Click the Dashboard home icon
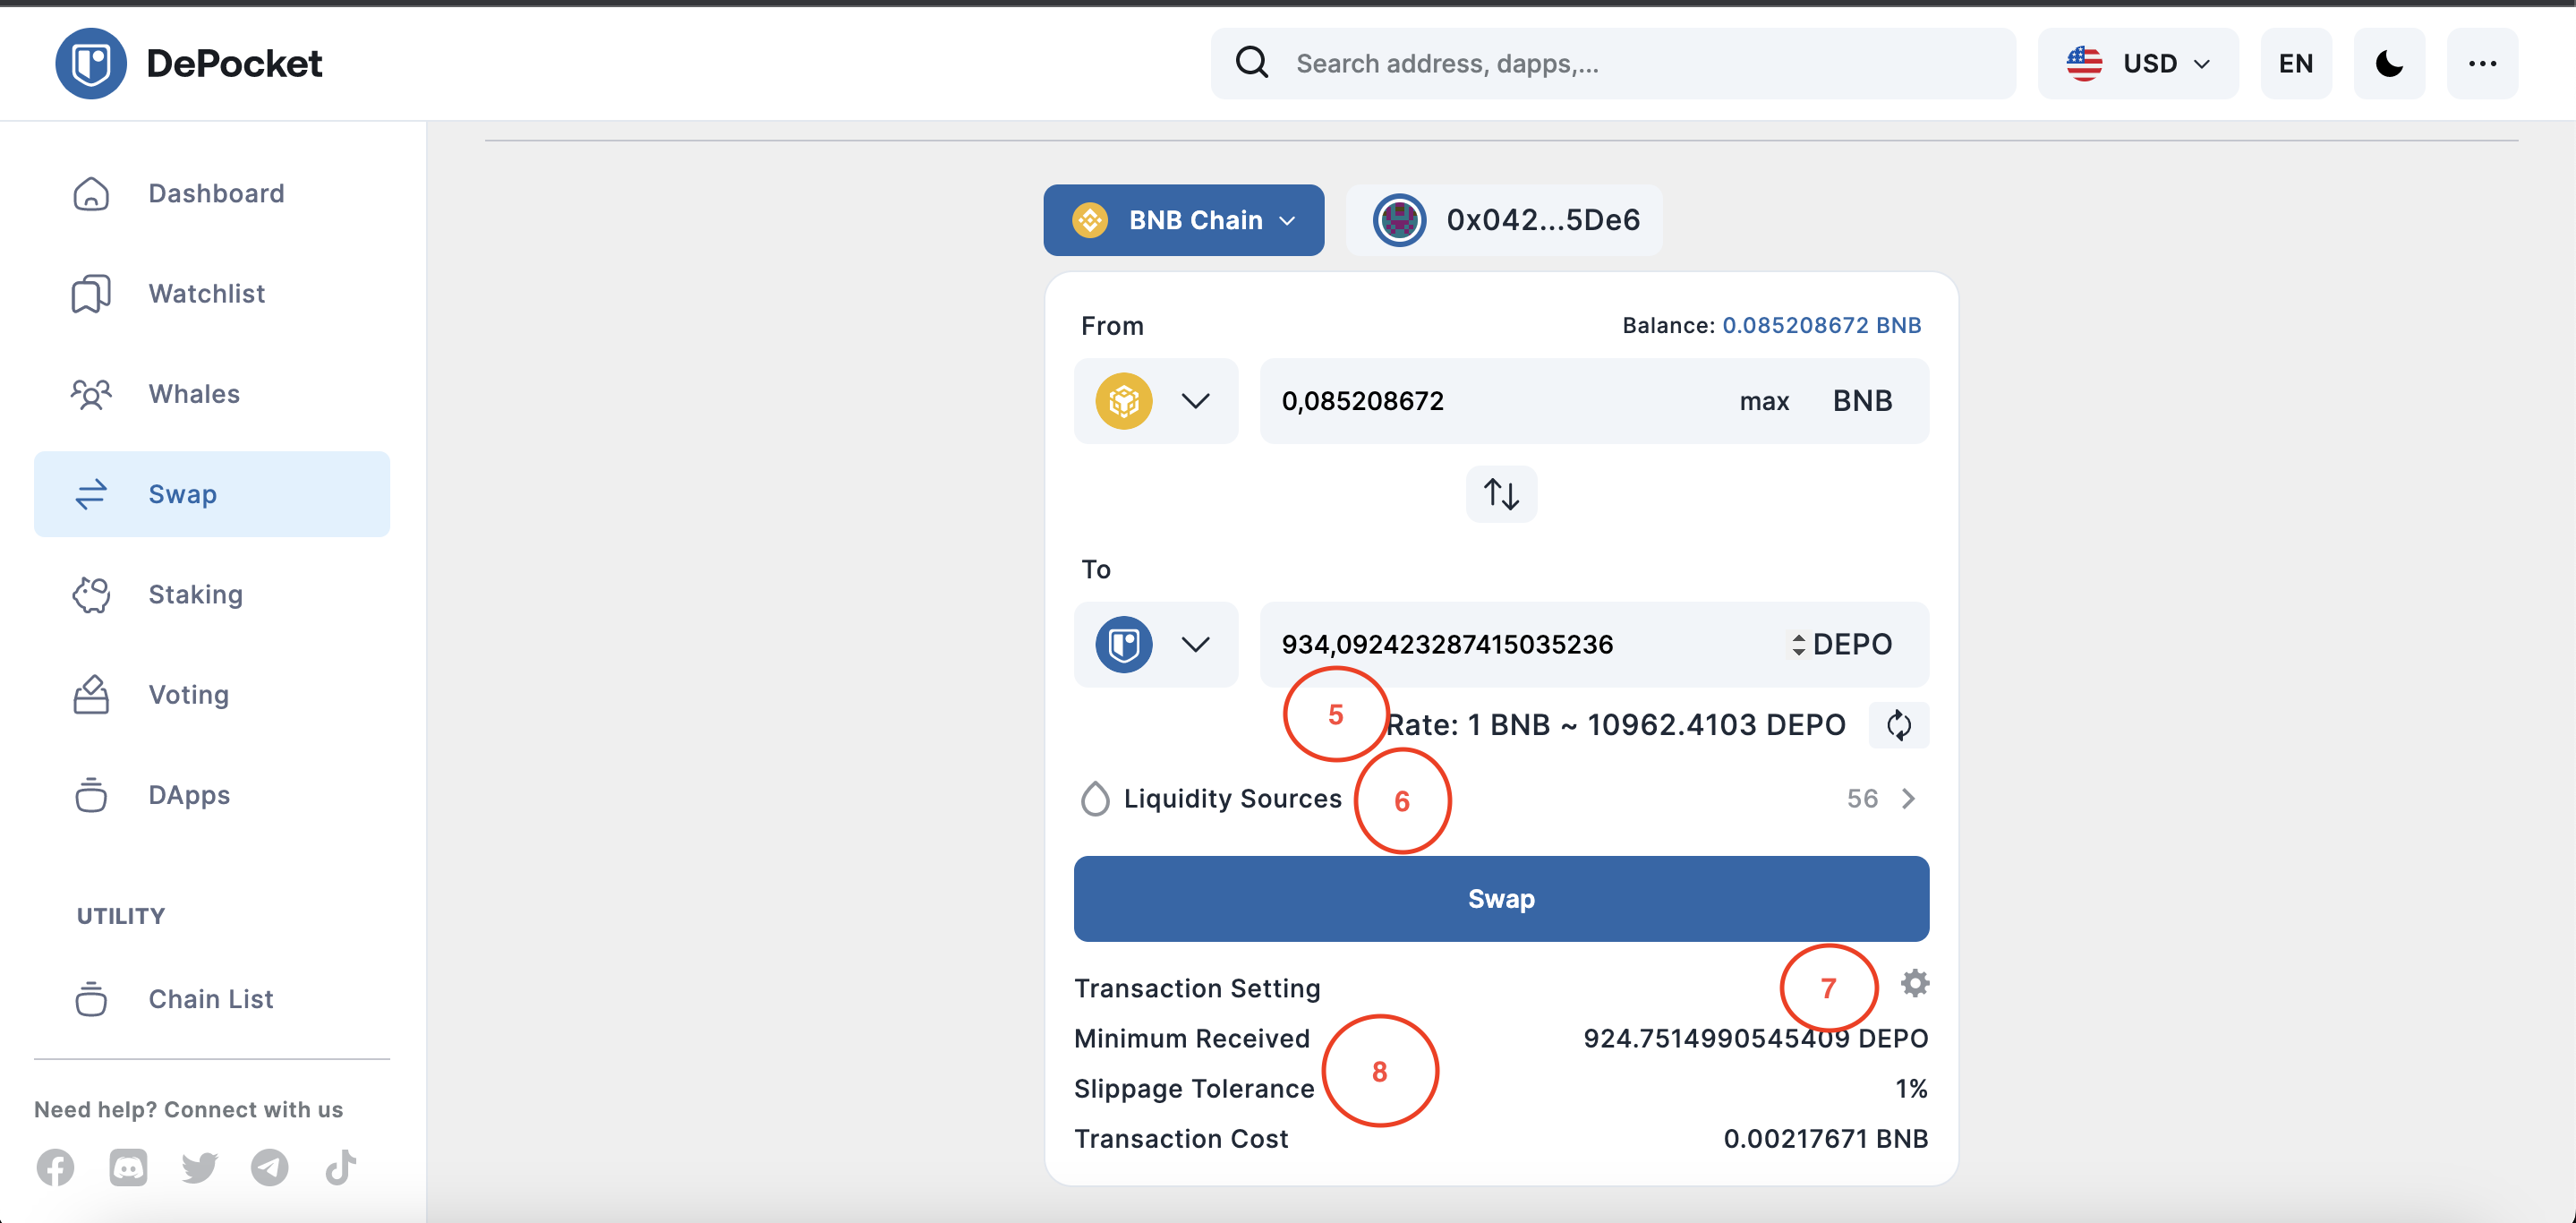 point(91,193)
